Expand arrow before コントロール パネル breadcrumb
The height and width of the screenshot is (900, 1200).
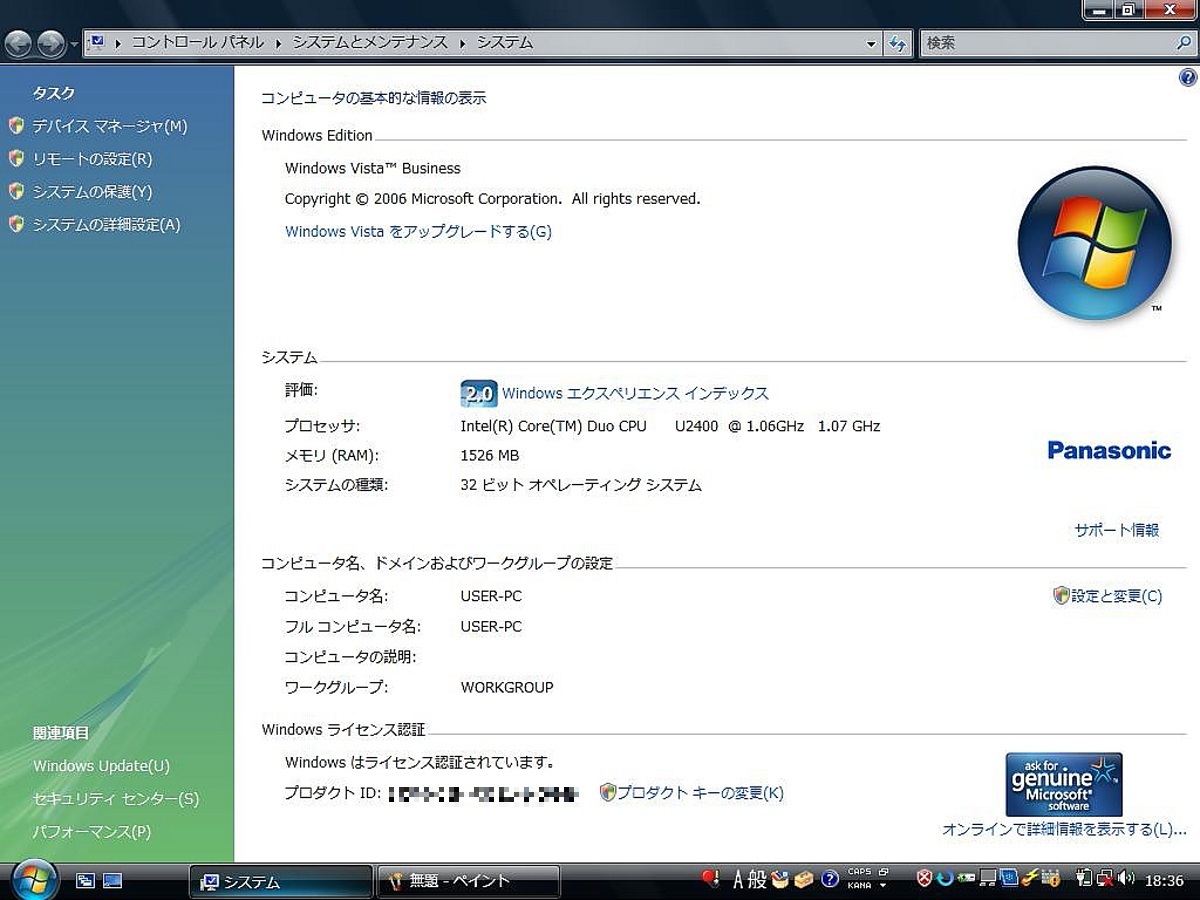pos(119,43)
